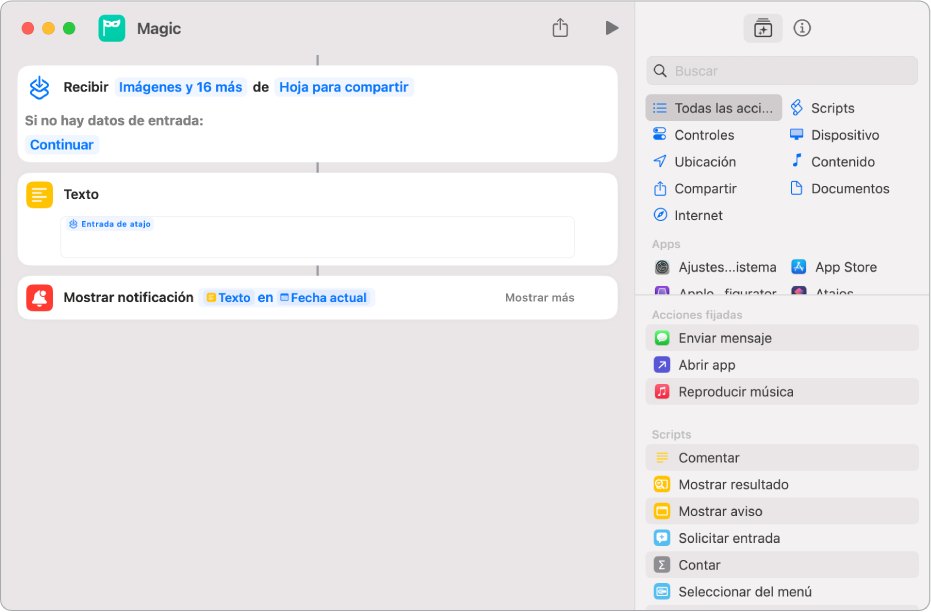
Task: Click the Recibir action input icon
Action: coord(39,87)
